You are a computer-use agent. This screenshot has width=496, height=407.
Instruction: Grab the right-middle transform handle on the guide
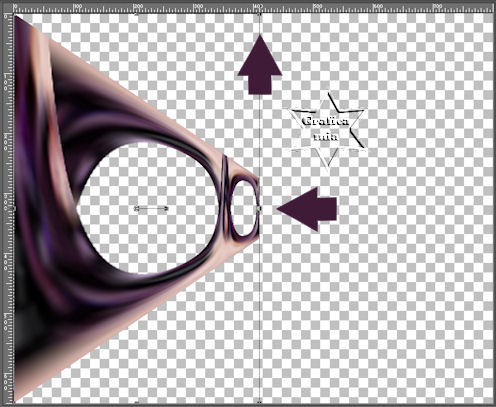(259, 209)
